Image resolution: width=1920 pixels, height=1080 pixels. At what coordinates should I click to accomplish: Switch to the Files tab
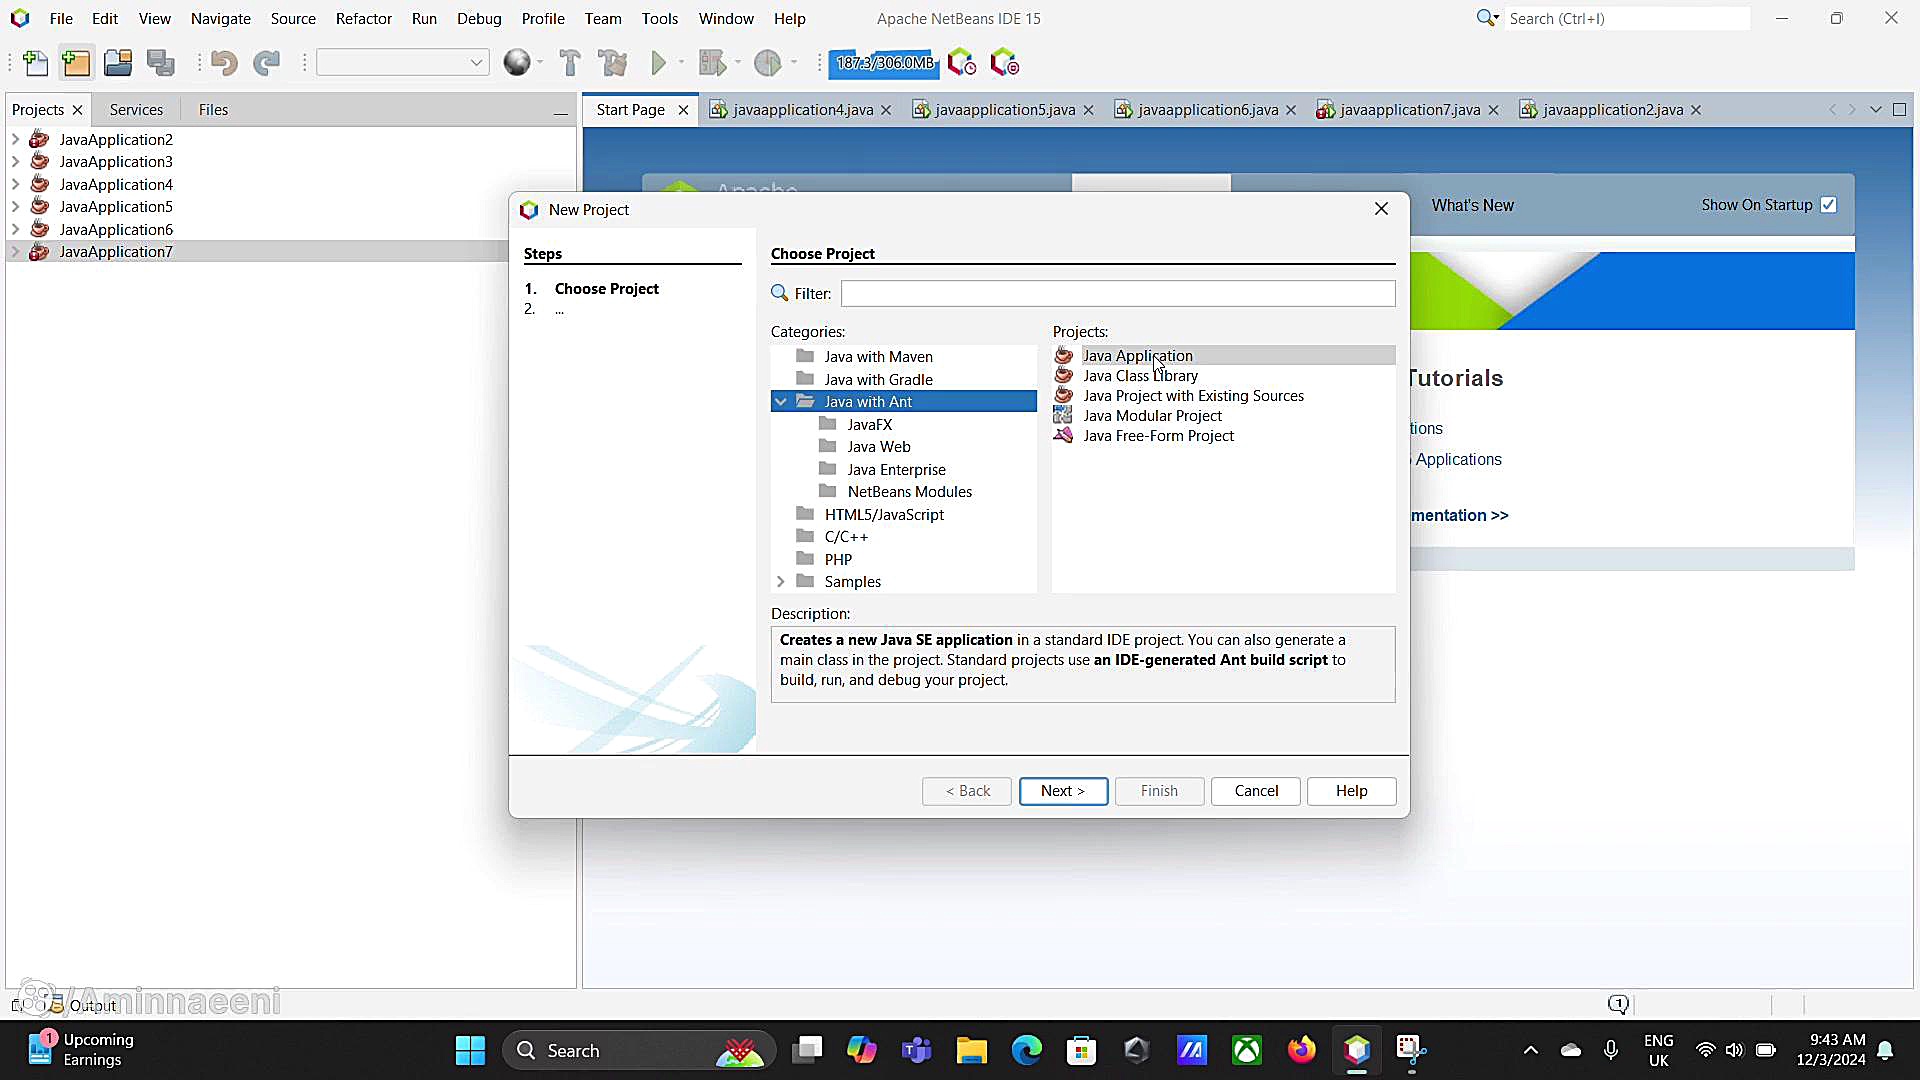click(x=213, y=110)
